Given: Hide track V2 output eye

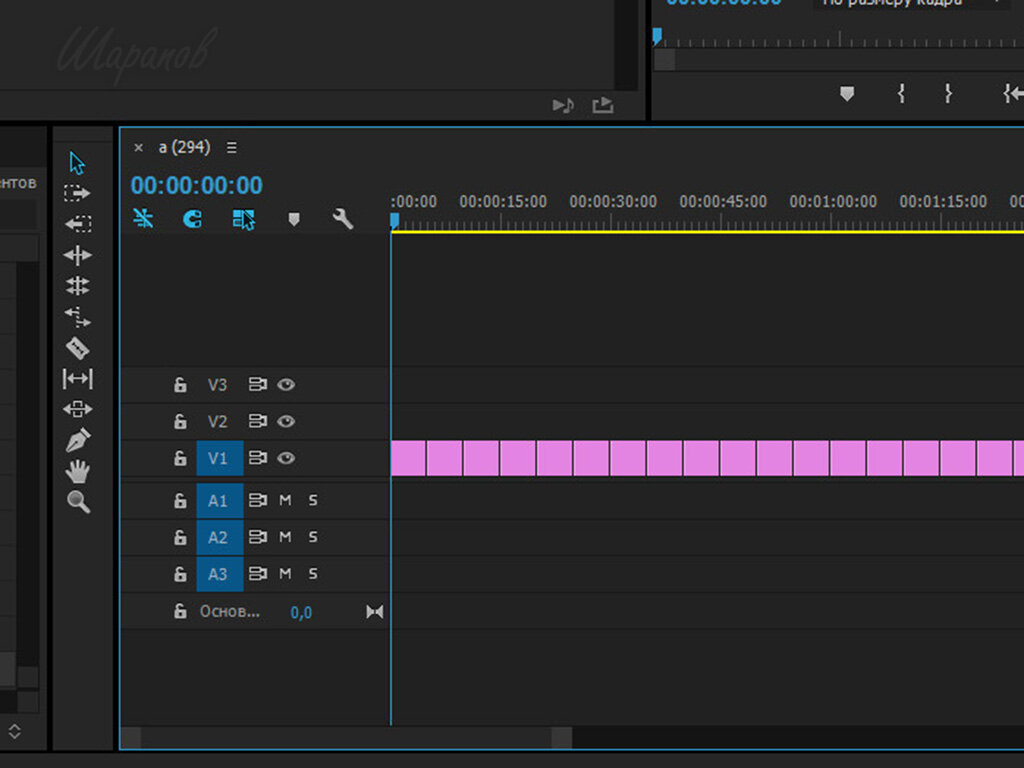Looking at the screenshot, I should (x=286, y=421).
